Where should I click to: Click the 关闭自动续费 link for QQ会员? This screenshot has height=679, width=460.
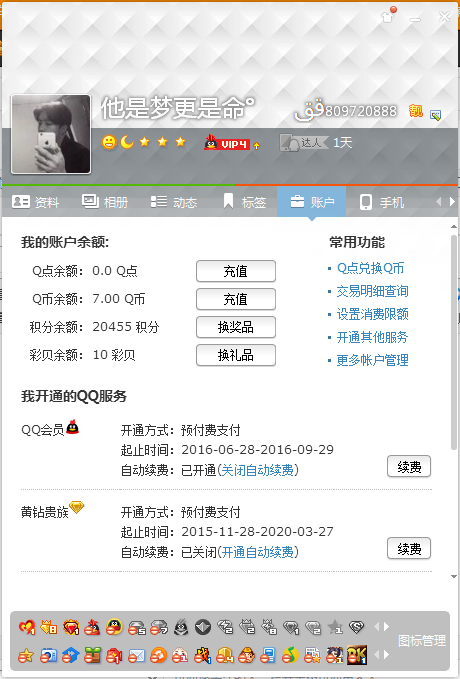click(257, 470)
